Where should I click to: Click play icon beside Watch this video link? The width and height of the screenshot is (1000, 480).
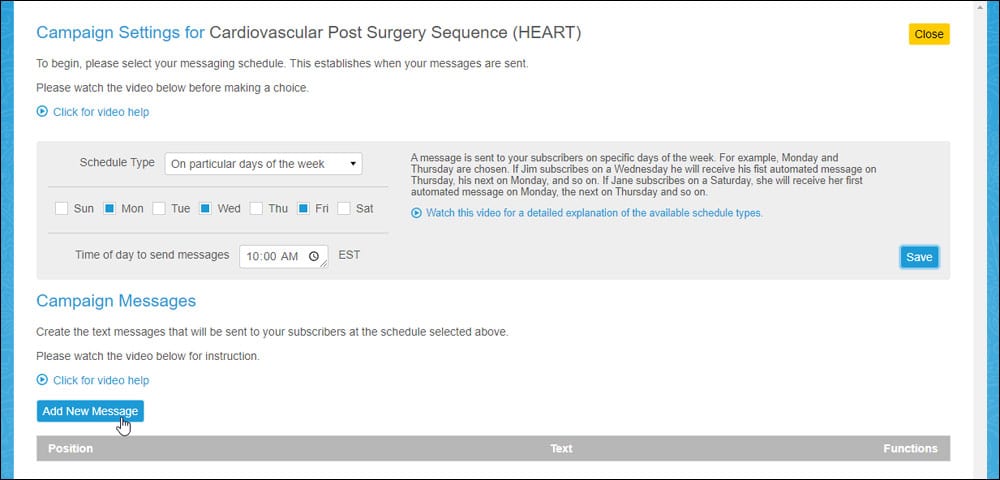point(416,213)
